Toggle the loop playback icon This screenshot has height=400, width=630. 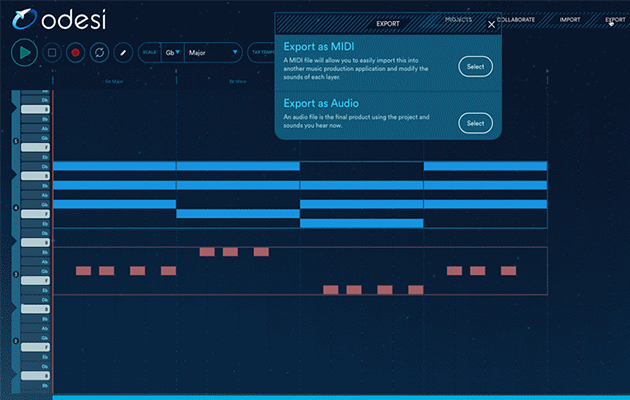[x=99, y=51]
